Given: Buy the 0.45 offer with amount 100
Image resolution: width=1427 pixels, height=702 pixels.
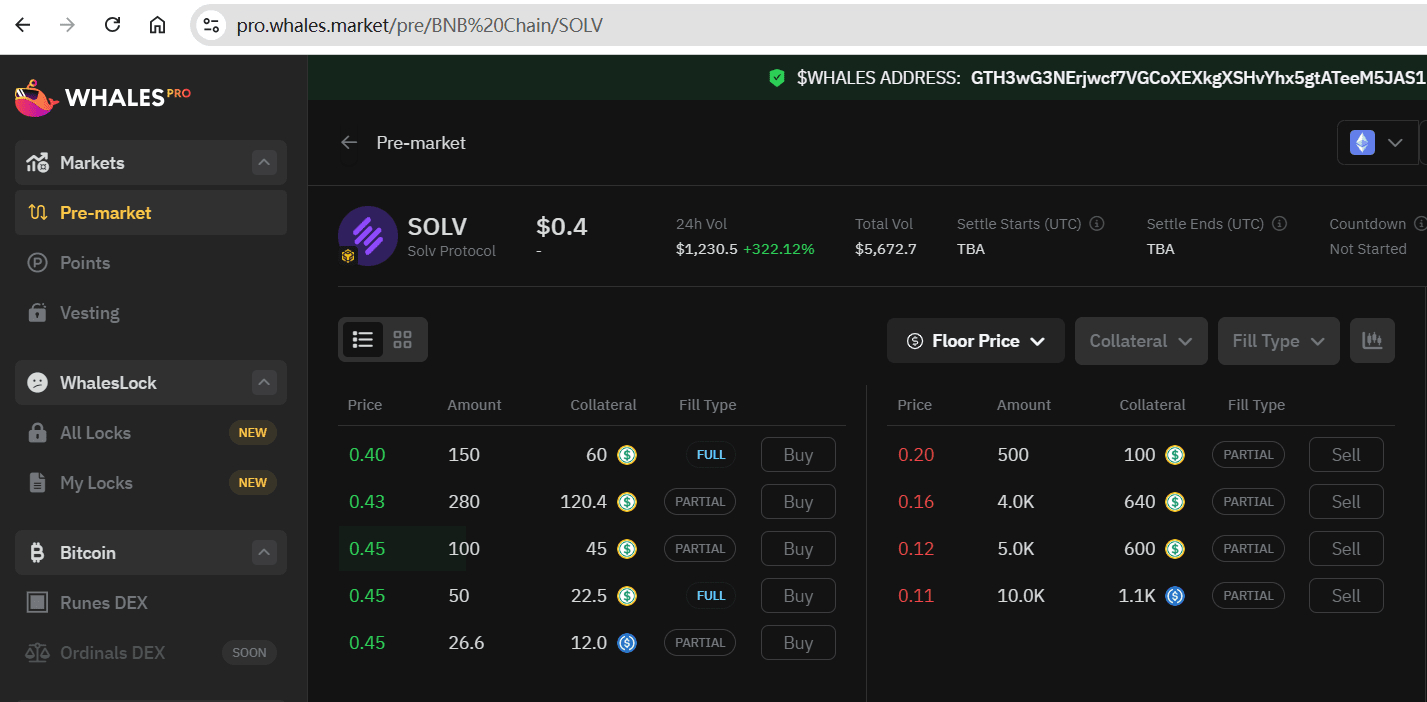Looking at the screenshot, I should (798, 549).
